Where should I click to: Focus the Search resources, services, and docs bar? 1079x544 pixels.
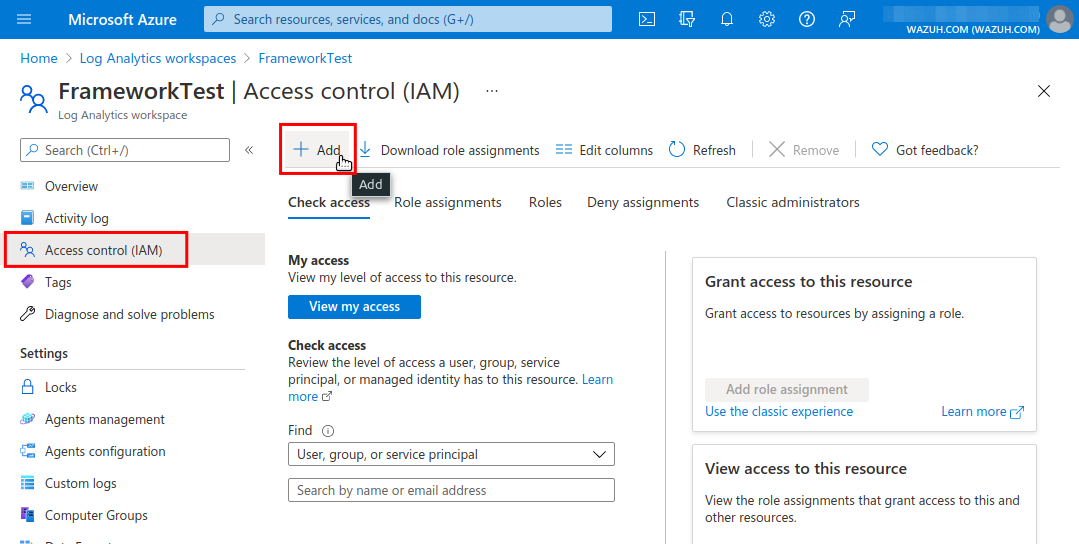coord(408,19)
